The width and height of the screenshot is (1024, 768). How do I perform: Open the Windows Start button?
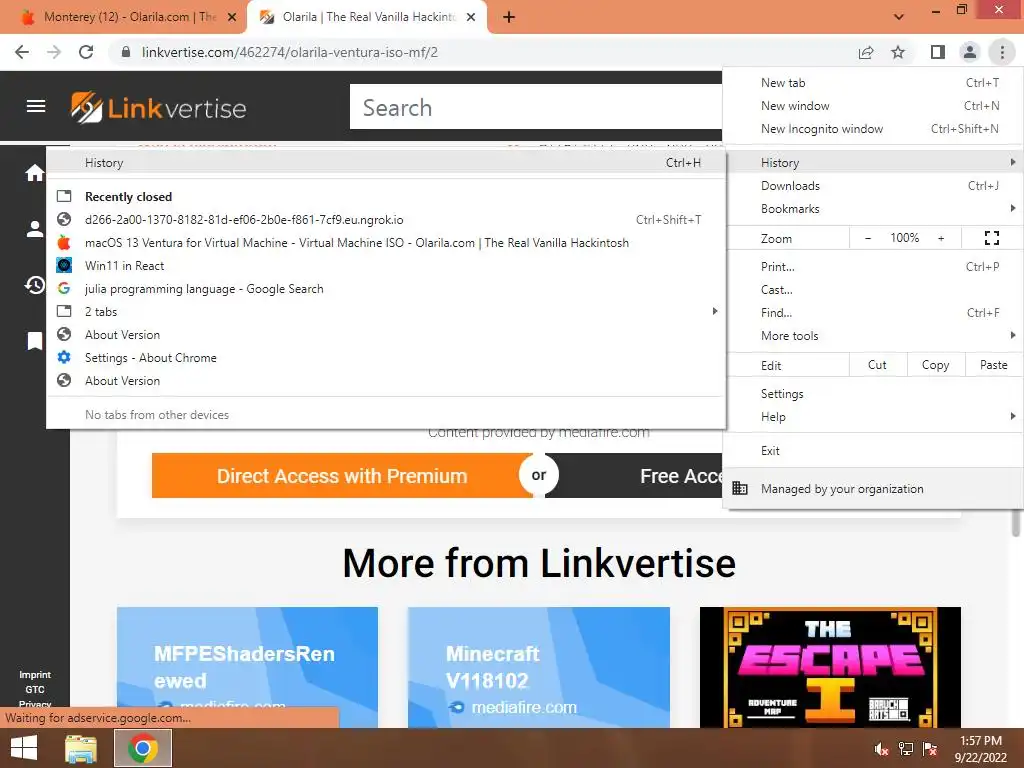[x=24, y=748]
